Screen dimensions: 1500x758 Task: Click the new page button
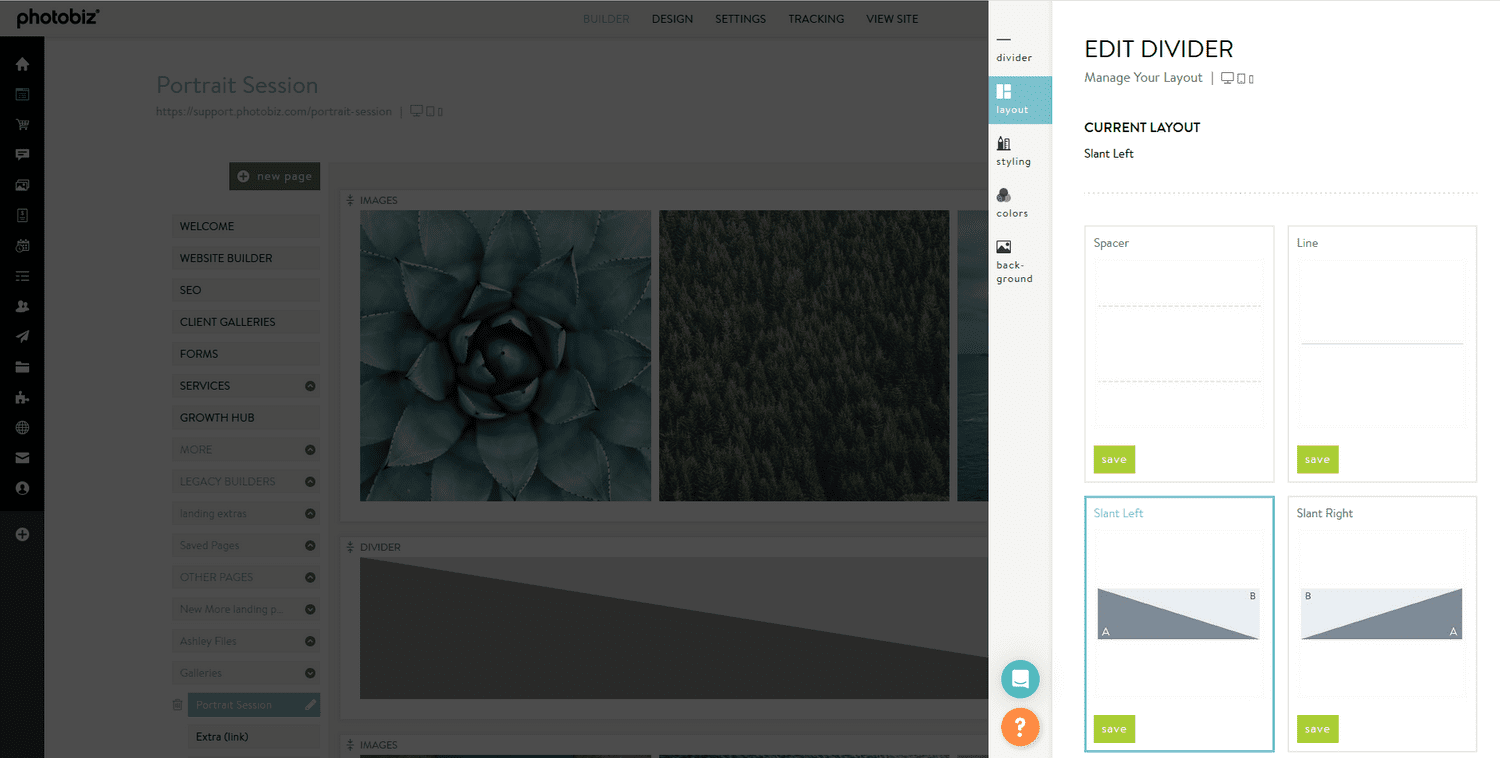(x=274, y=175)
